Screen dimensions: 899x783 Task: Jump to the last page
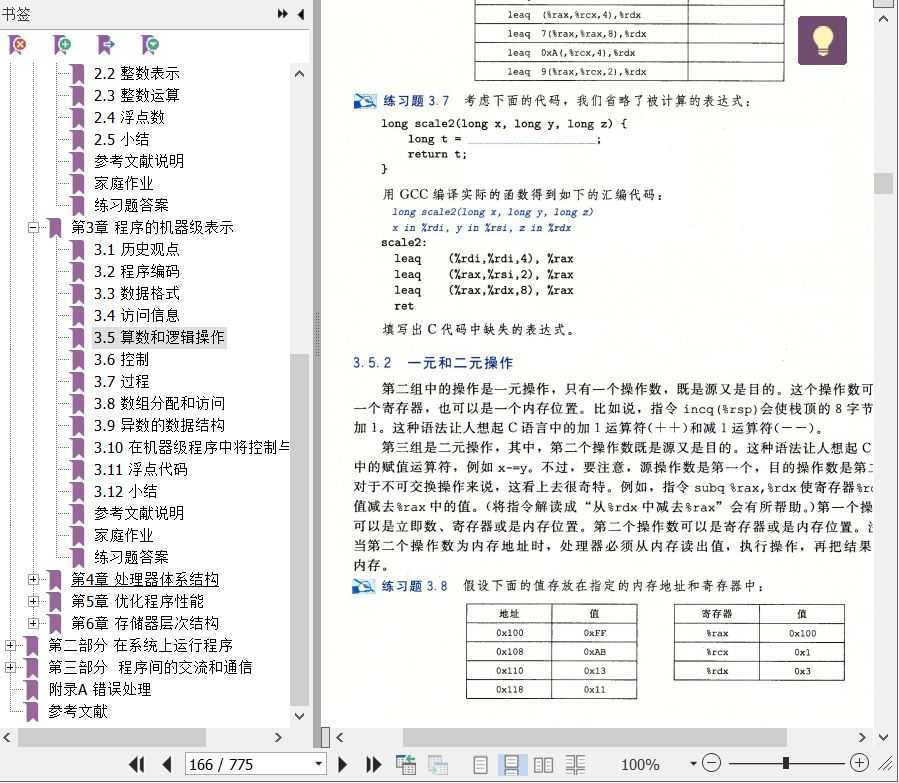[x=373, y=764]
